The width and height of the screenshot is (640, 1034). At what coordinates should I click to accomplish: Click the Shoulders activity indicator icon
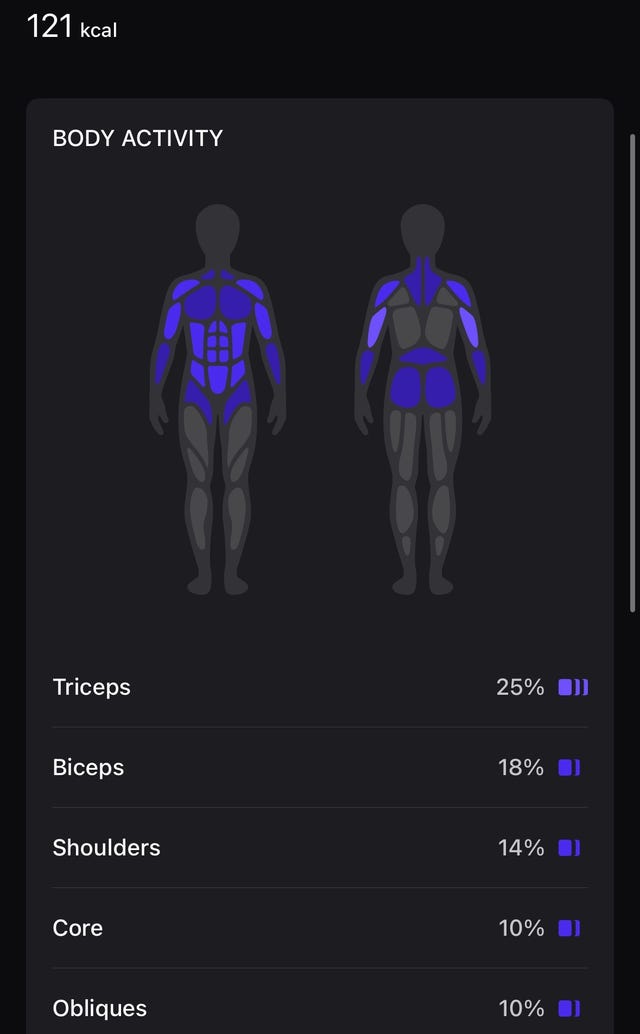[x=570, y=848]
